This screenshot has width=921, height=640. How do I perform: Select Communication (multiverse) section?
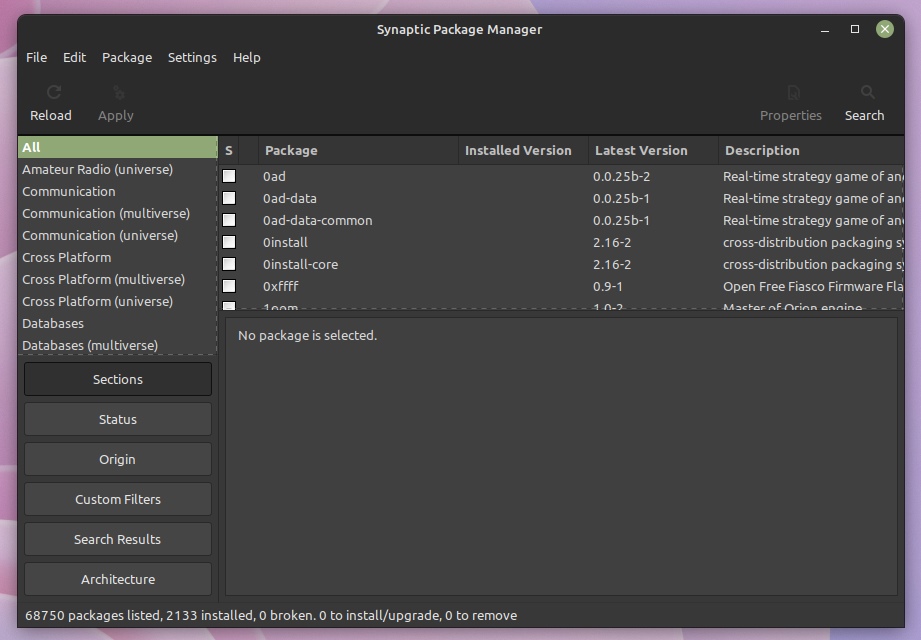point(117,214)
